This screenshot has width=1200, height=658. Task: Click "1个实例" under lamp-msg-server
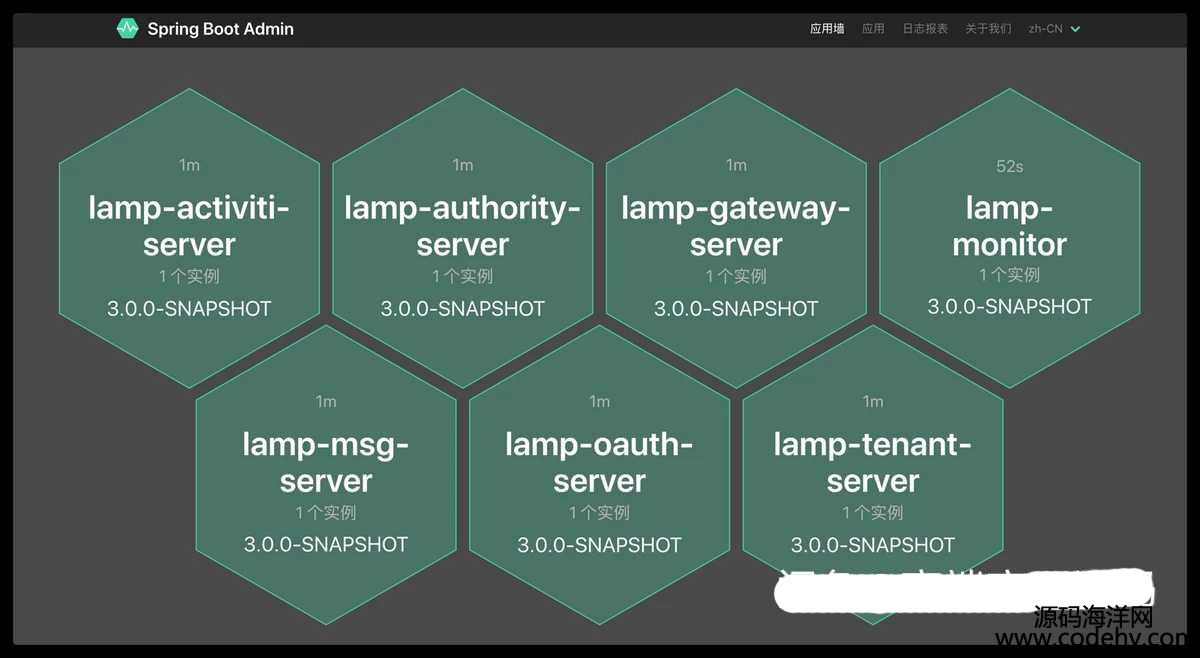point(326,513)
